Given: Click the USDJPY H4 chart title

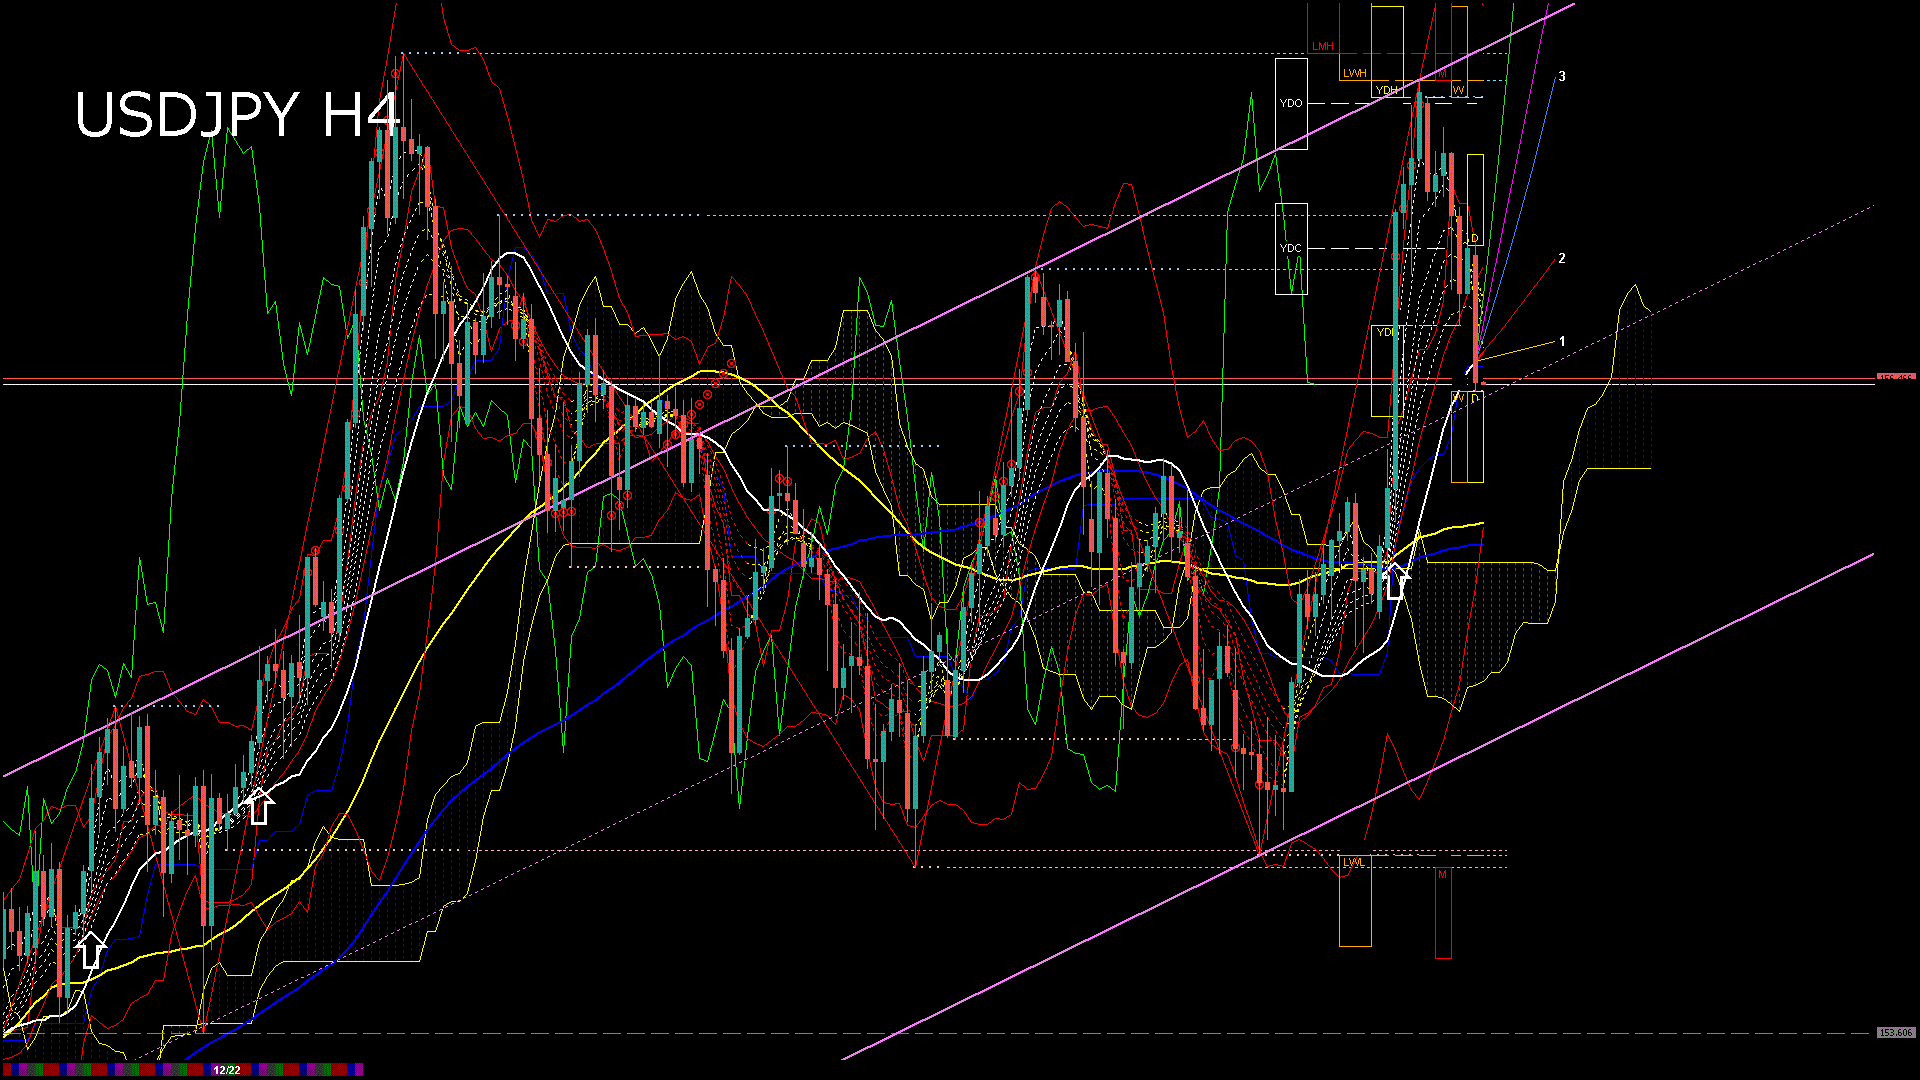Looking at the screenshot, I should [x=237, y=115].
